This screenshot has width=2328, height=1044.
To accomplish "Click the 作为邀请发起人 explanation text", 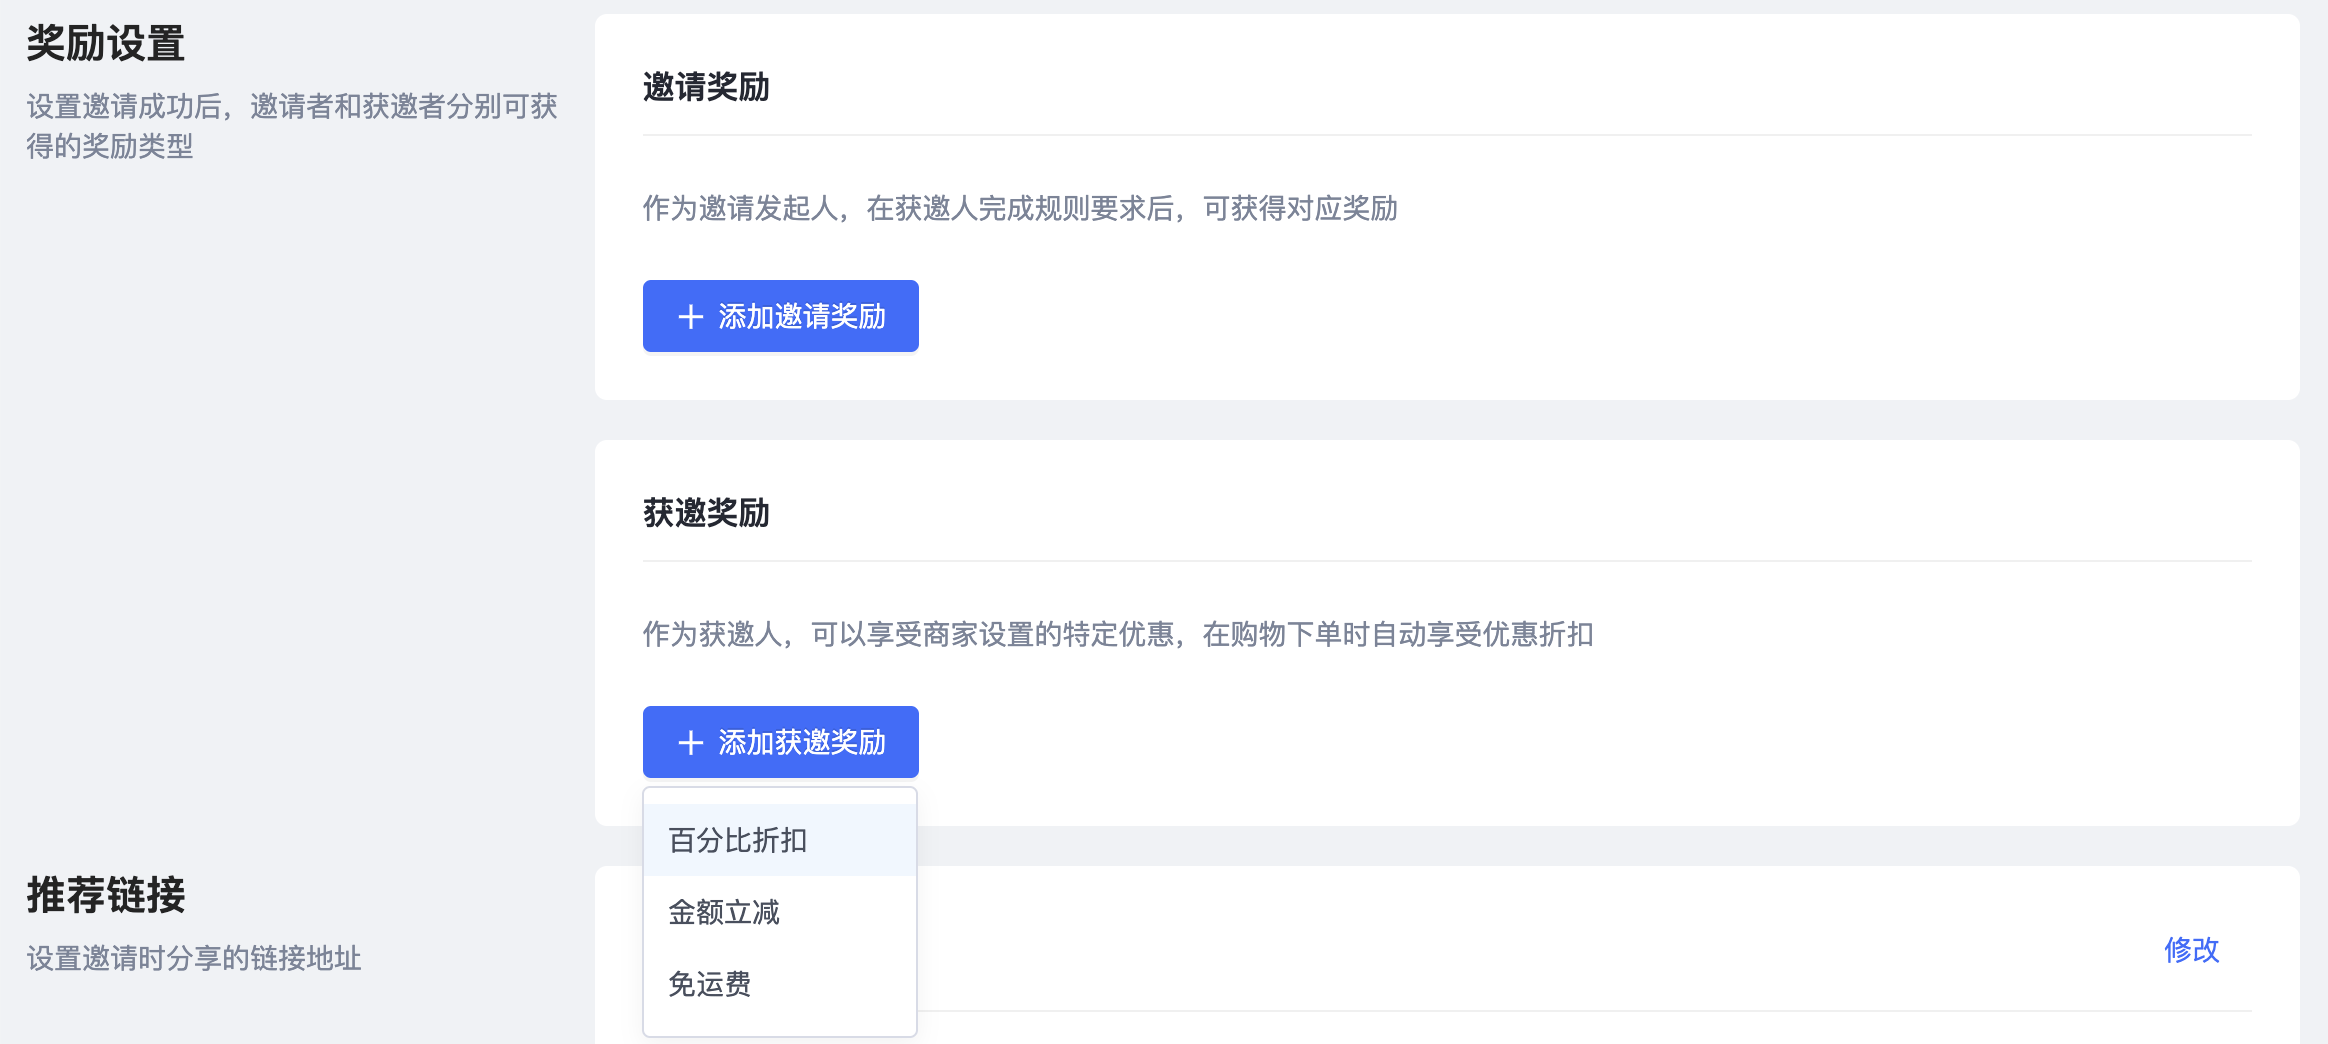I will pos(1020,209).
